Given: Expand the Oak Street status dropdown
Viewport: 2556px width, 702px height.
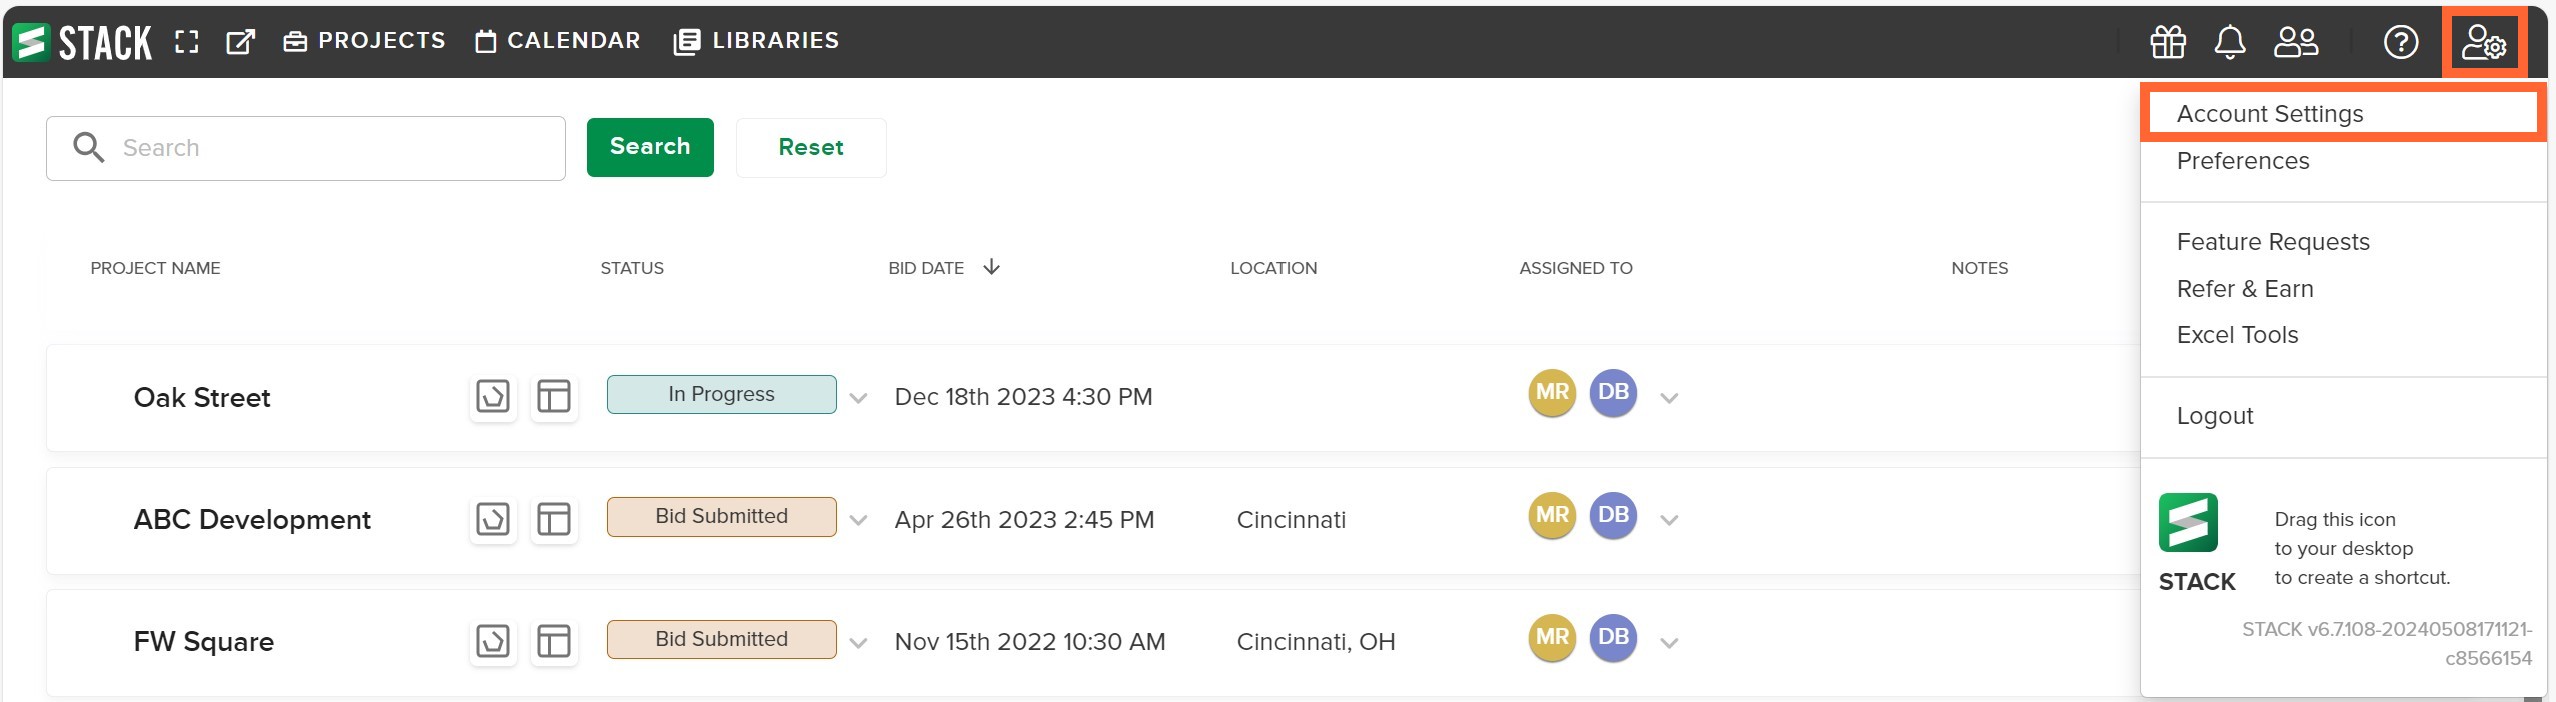Looking at the screenshot, I should pyautogui.click(x=858, y=398).
